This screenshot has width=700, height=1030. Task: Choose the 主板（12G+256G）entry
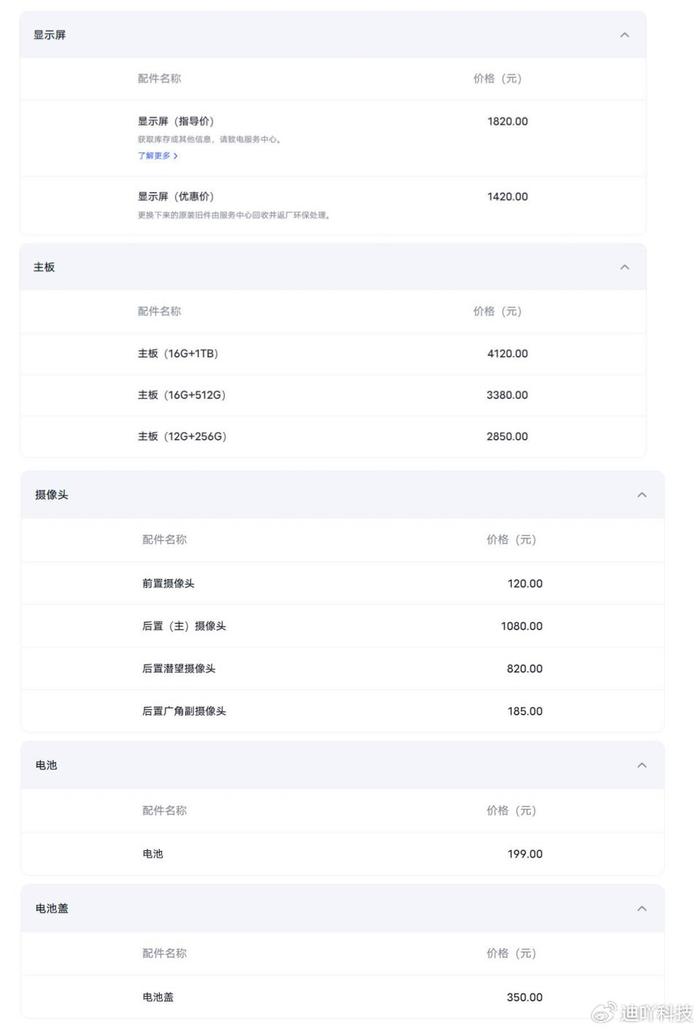[x=333, y=436]
